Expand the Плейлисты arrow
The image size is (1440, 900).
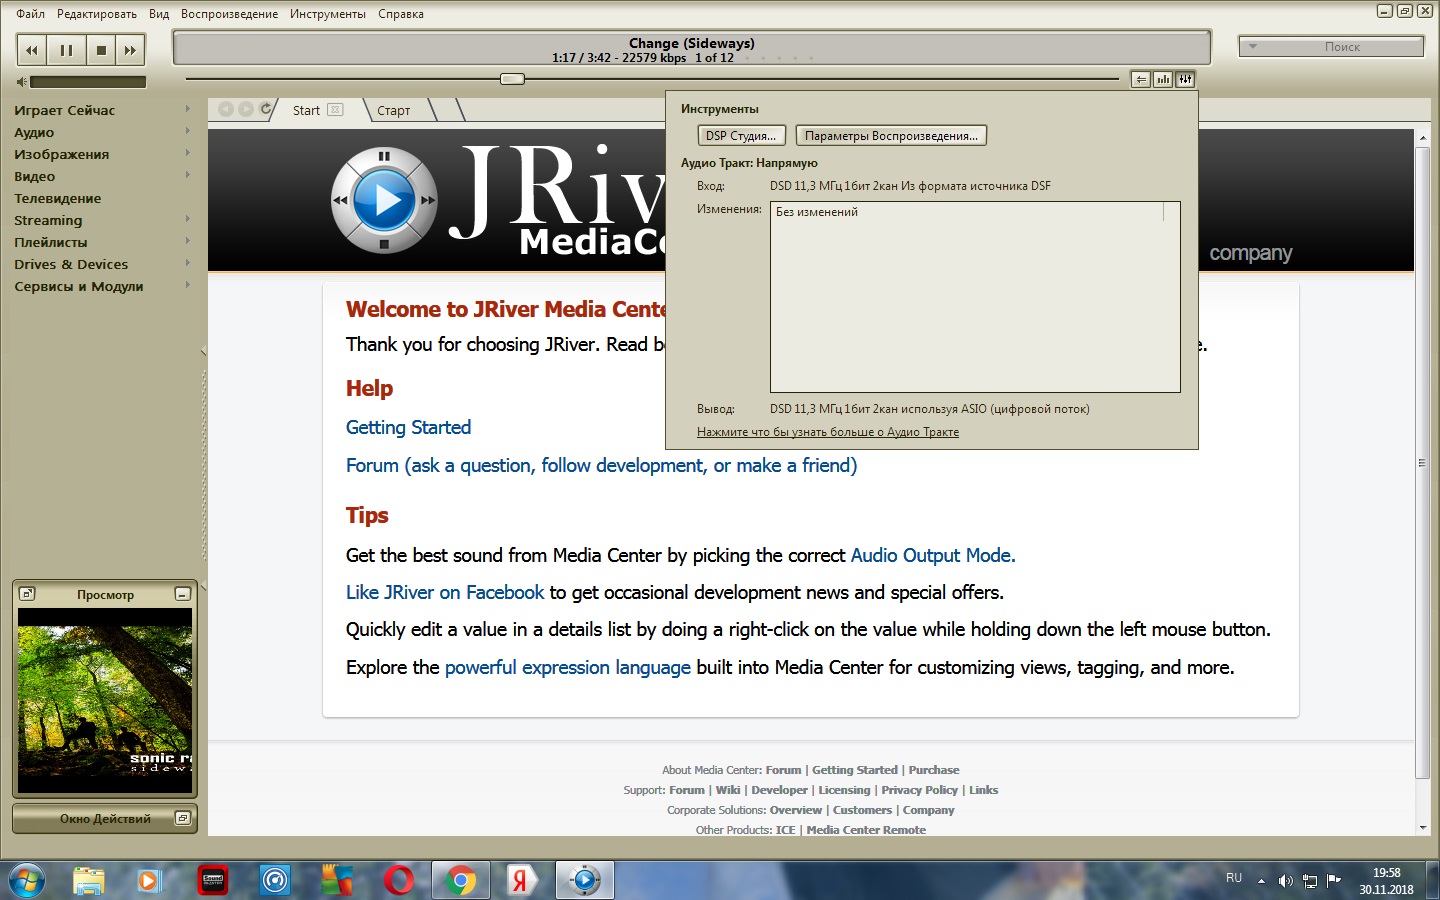tap(187, 241)
